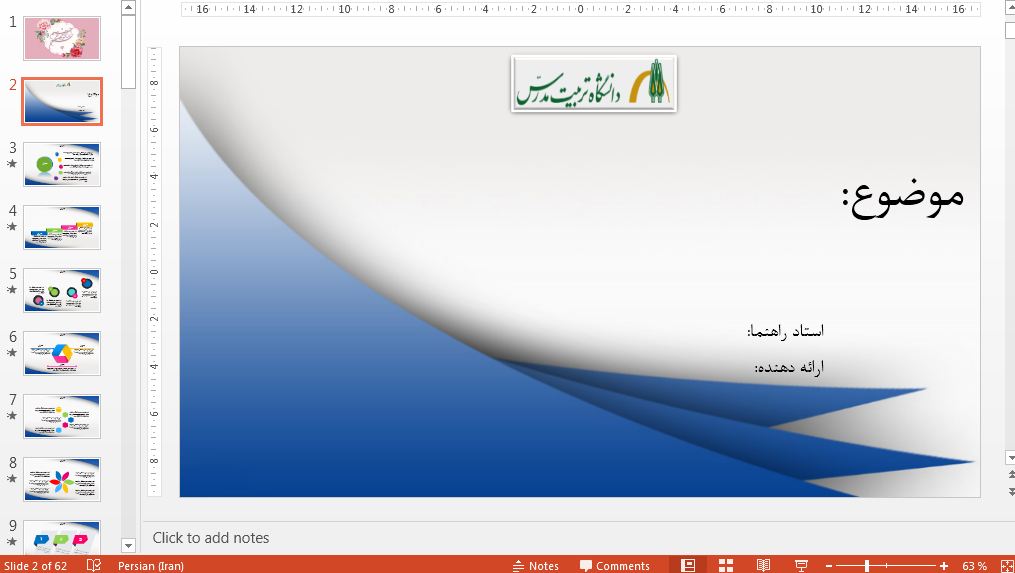This screenshot has height=573, width=1015.
Task: Click the Persian (Iran) language indicator
Action: click(x=150, y=566)
